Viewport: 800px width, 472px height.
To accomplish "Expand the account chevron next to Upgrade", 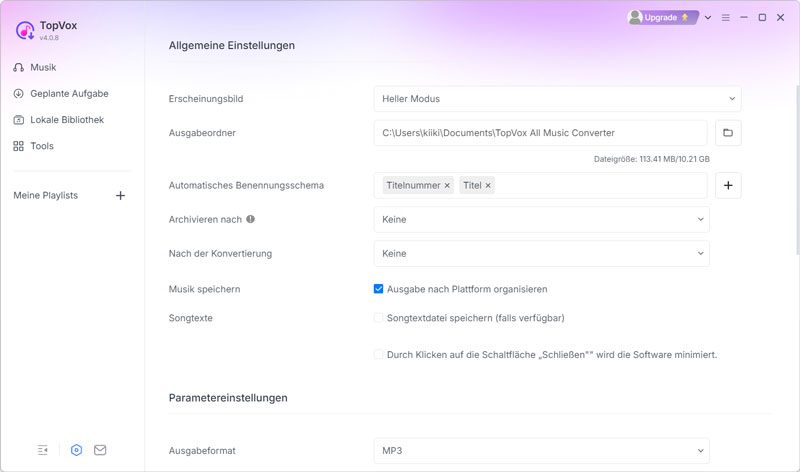I will coord(708,17).
